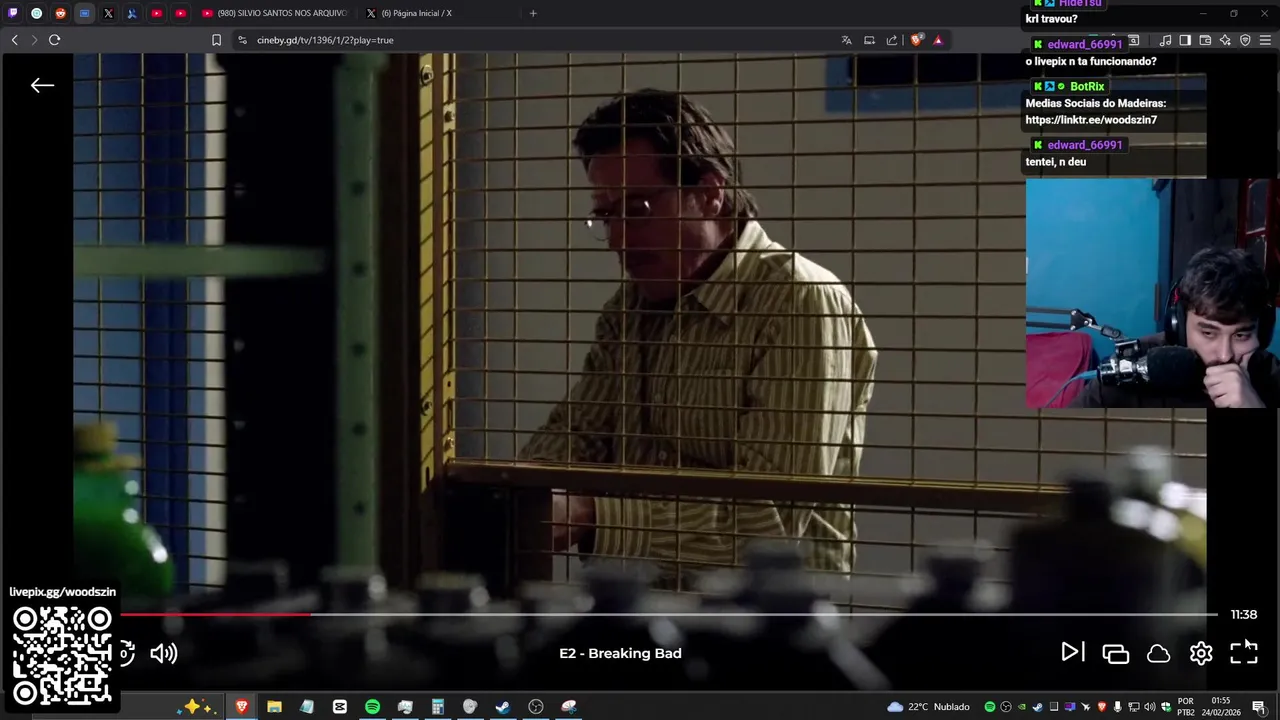The image size is (1280, 720).
Task: Switch keyboard language POR PTB2
Action: (x=1186, y=707)
